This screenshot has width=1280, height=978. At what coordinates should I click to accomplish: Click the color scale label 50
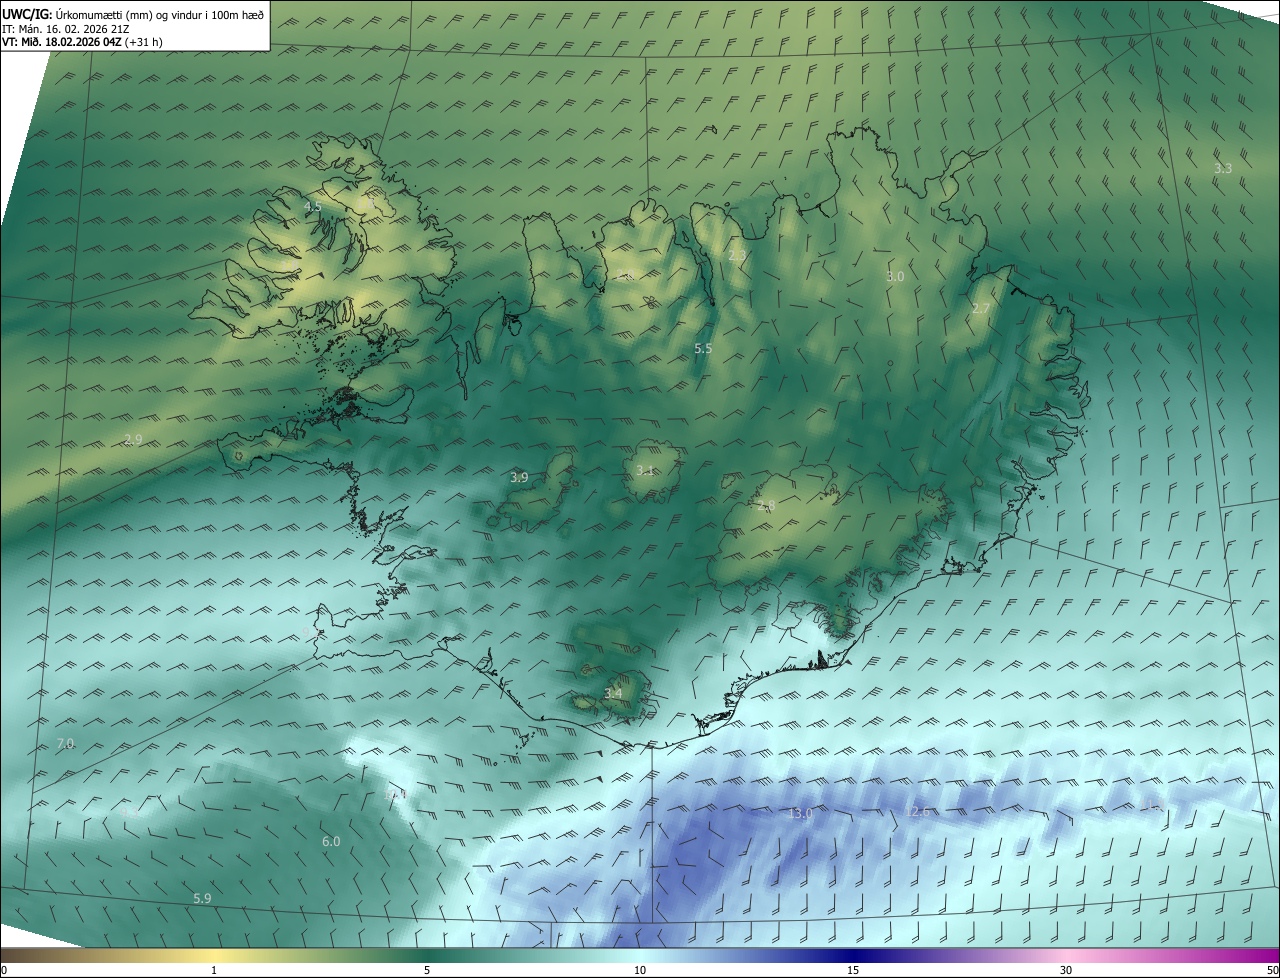(x=1272, y=970)
